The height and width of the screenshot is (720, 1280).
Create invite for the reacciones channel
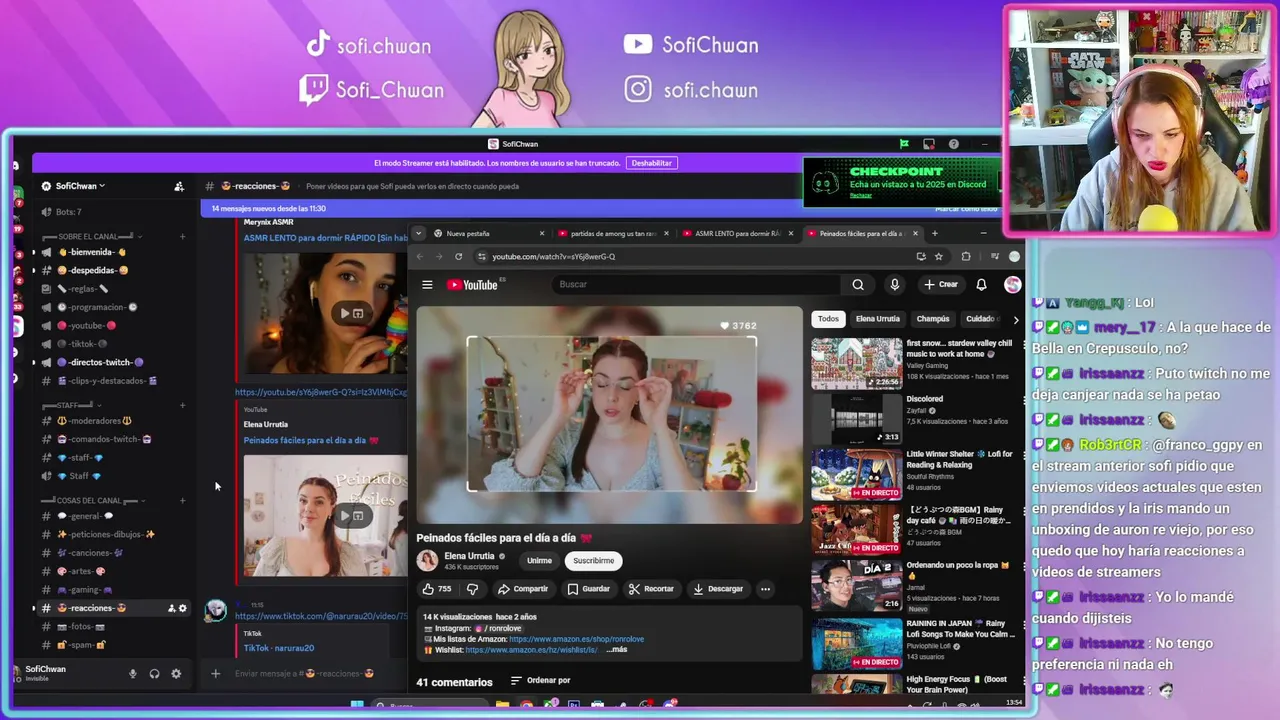(171, 608)
